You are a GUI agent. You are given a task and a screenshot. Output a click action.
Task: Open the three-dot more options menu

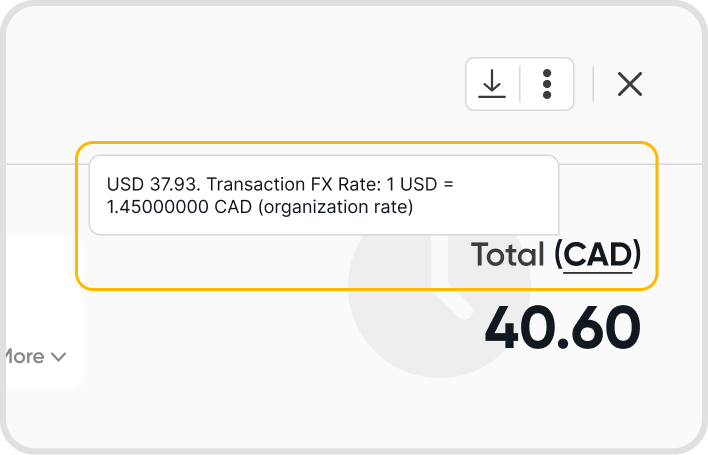(546, 84)
